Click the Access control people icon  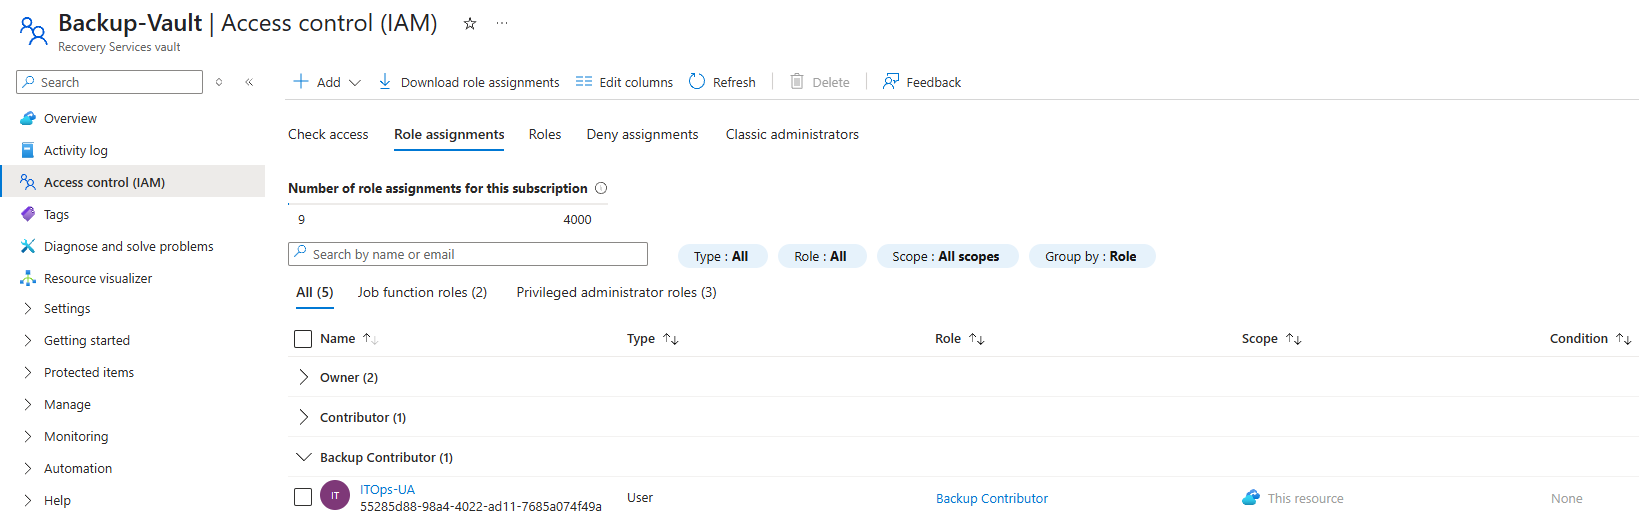(x=28, y=182)
